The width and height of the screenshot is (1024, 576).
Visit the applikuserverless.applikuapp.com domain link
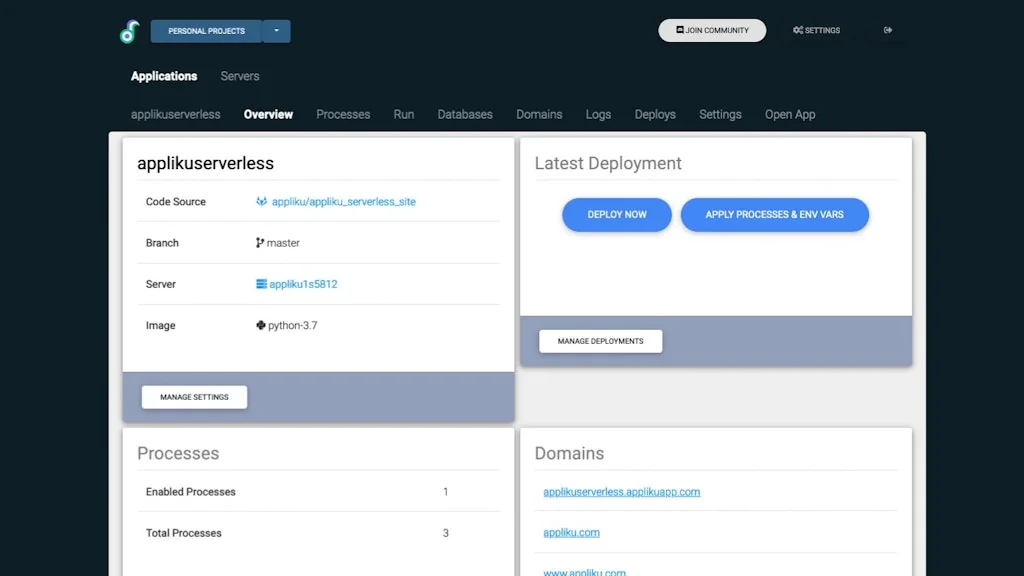point(620,491)
